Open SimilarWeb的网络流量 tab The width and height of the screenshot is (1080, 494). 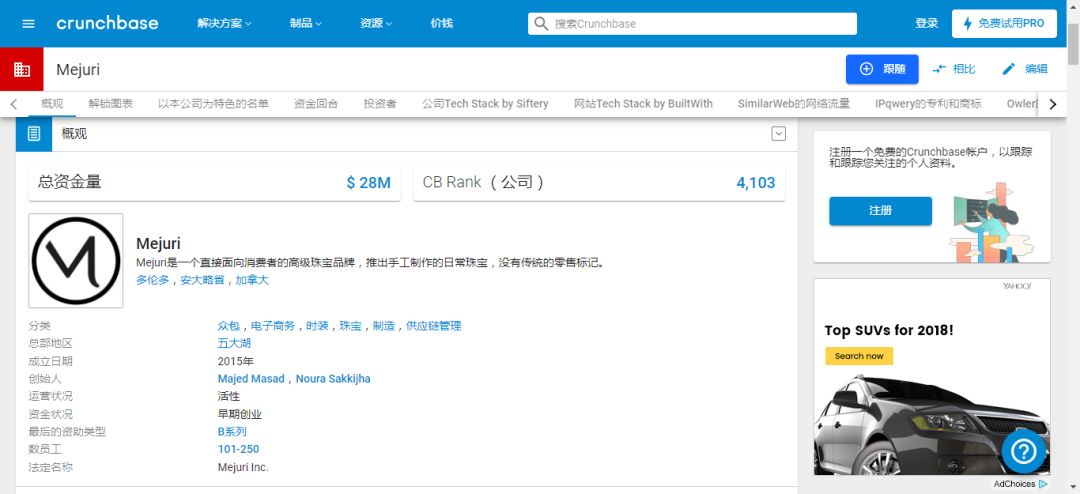794,104
